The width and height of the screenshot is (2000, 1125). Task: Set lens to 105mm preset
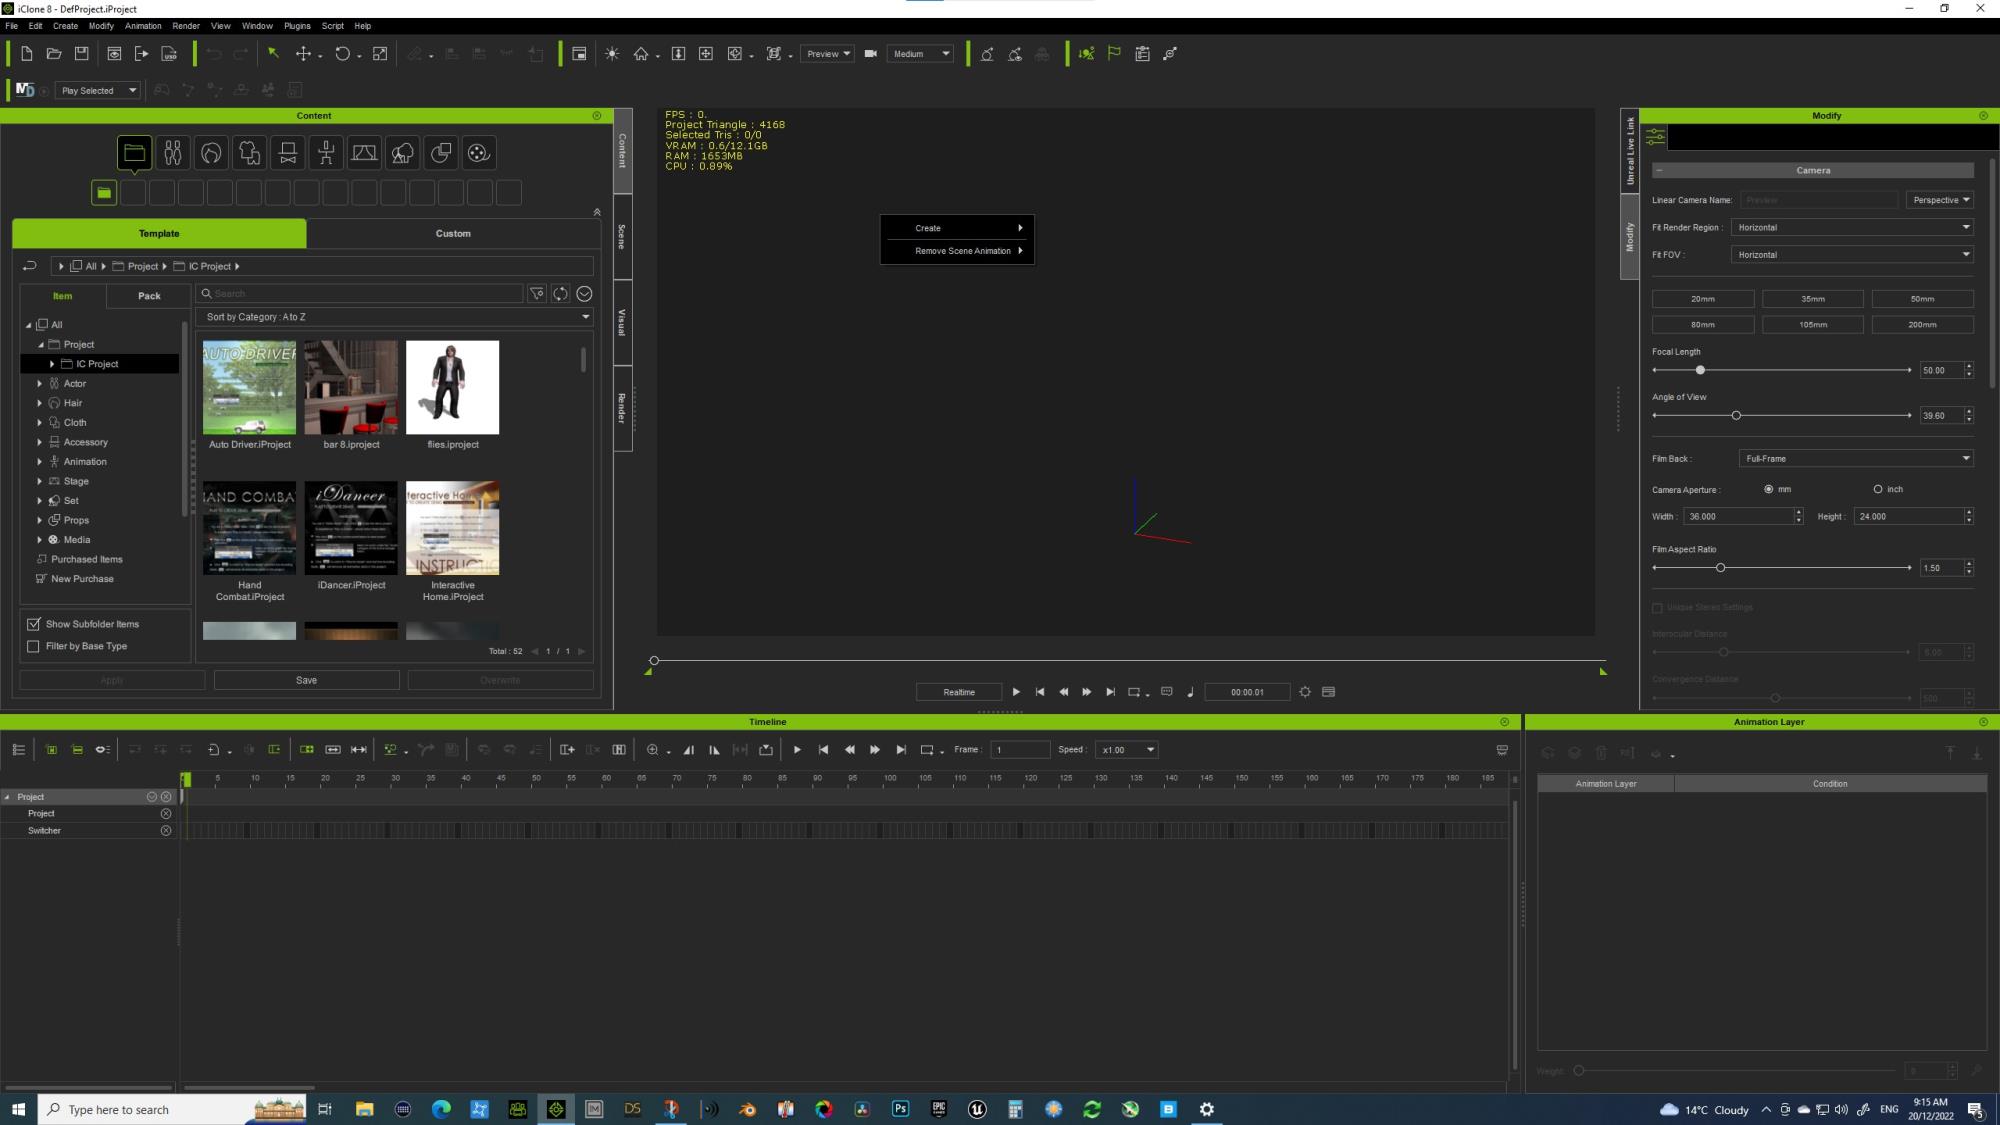(x=1812, y=325)
